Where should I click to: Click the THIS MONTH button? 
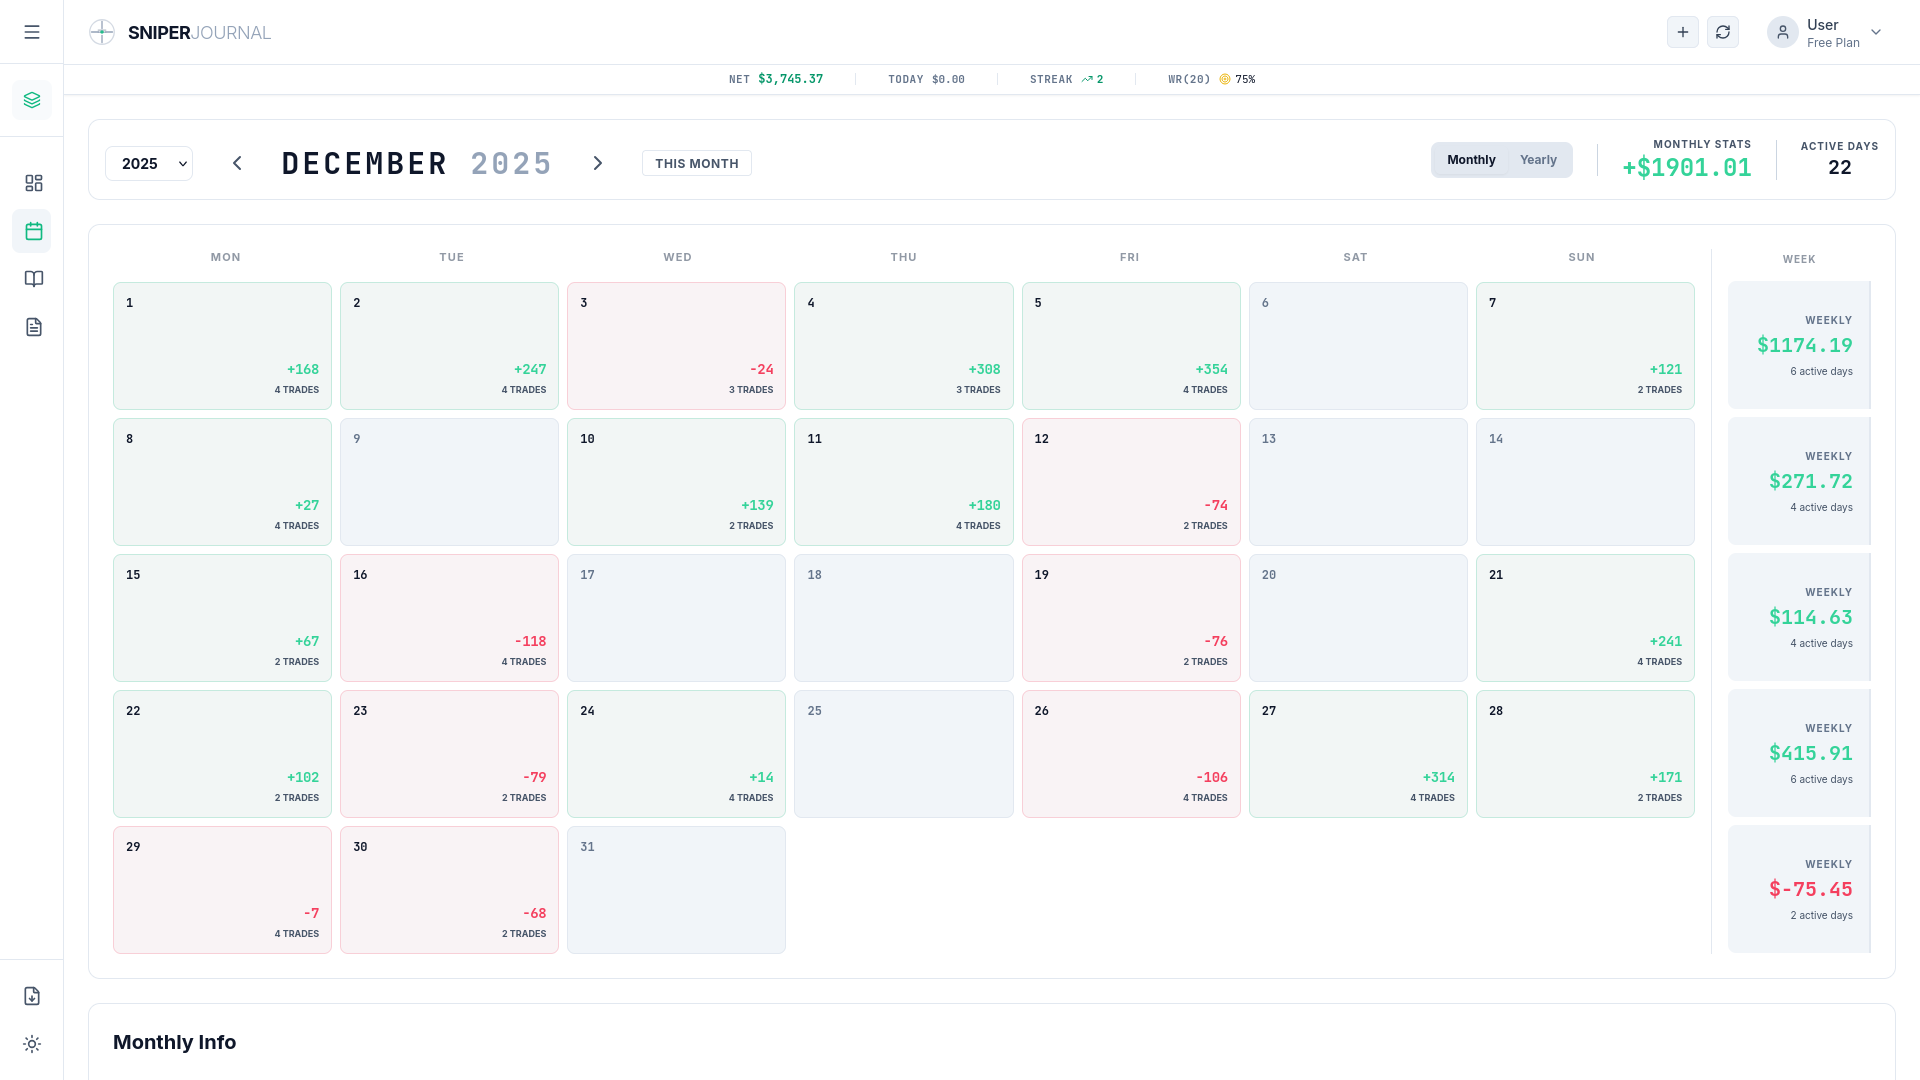tap(697, 163)
